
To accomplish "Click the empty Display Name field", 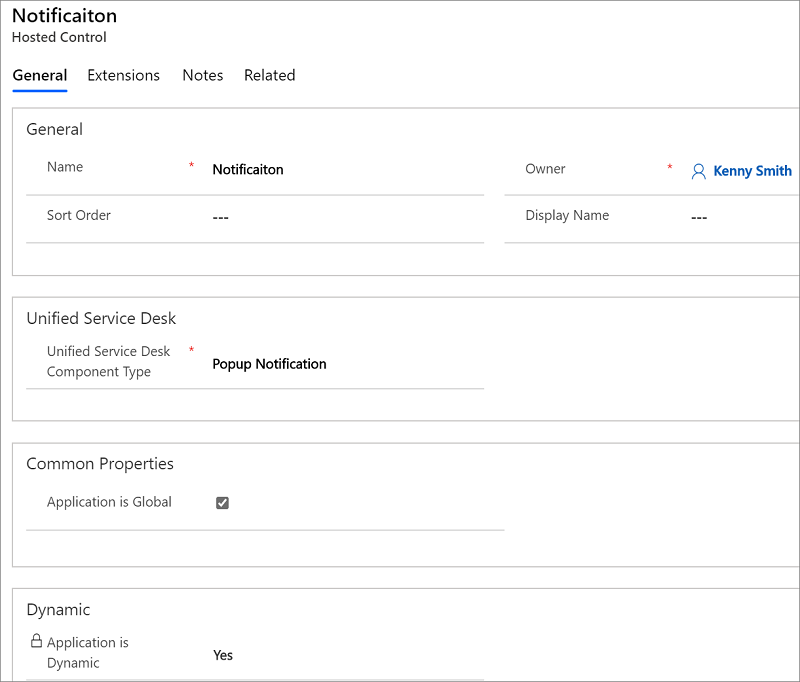I will click(699, 218).
